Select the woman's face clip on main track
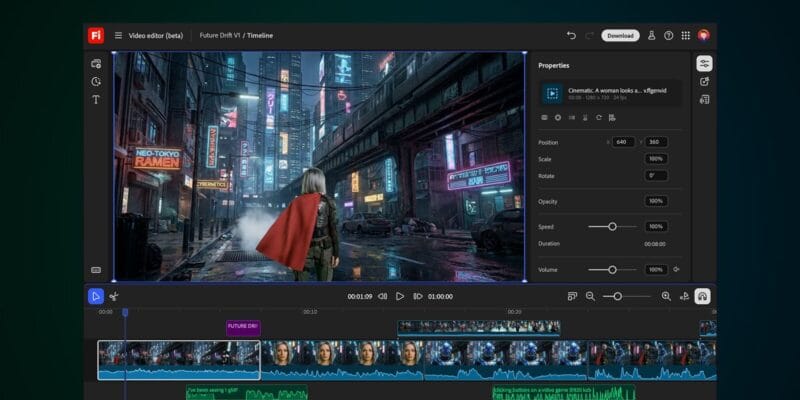Screen dimensions: 800x400 [x=342, y=360]
